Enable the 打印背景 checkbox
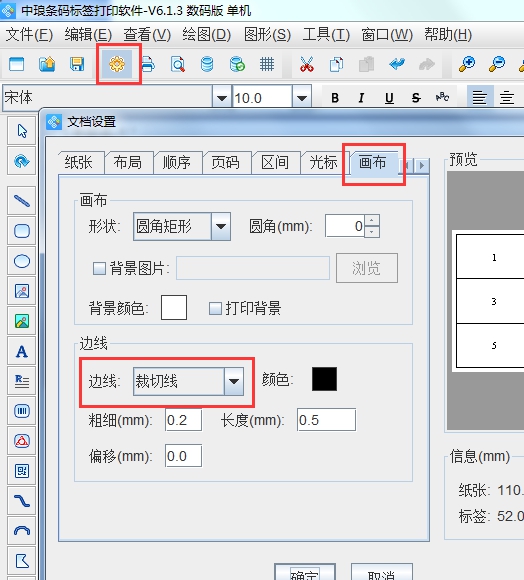 (215, 308)
